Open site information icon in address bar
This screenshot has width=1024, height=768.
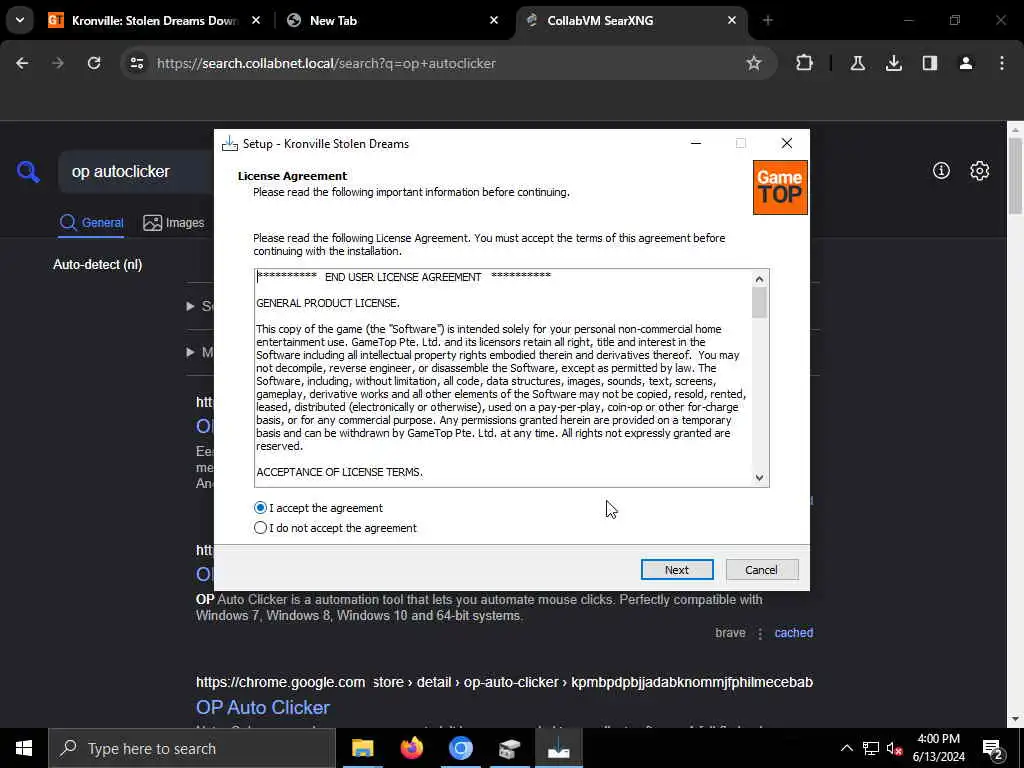click(x=136, y=63)
